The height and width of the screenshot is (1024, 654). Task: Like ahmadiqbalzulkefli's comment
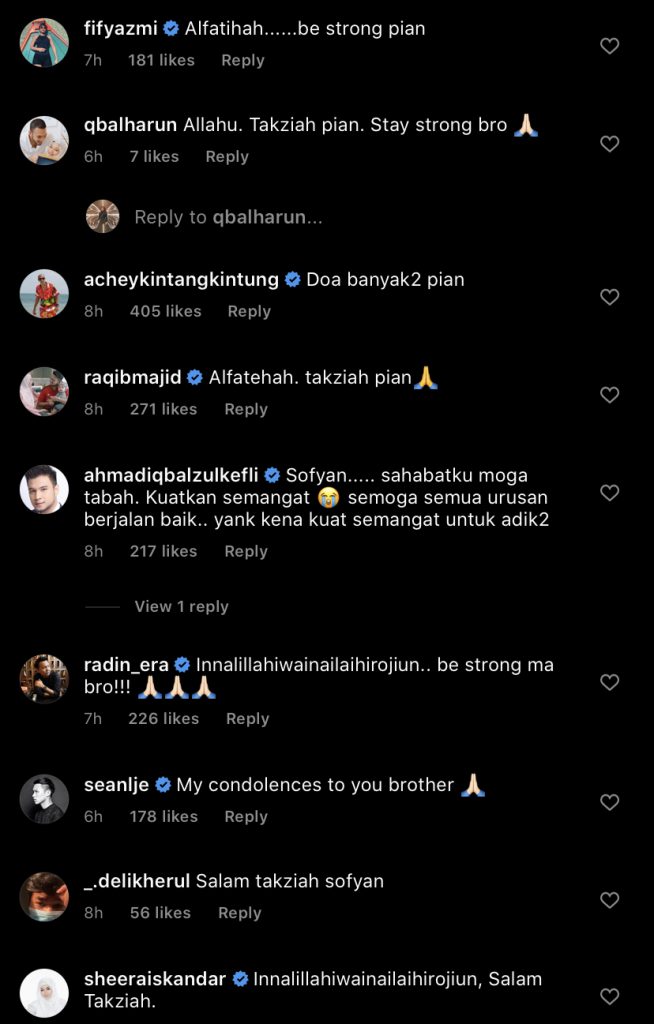(x=609, y=493)
